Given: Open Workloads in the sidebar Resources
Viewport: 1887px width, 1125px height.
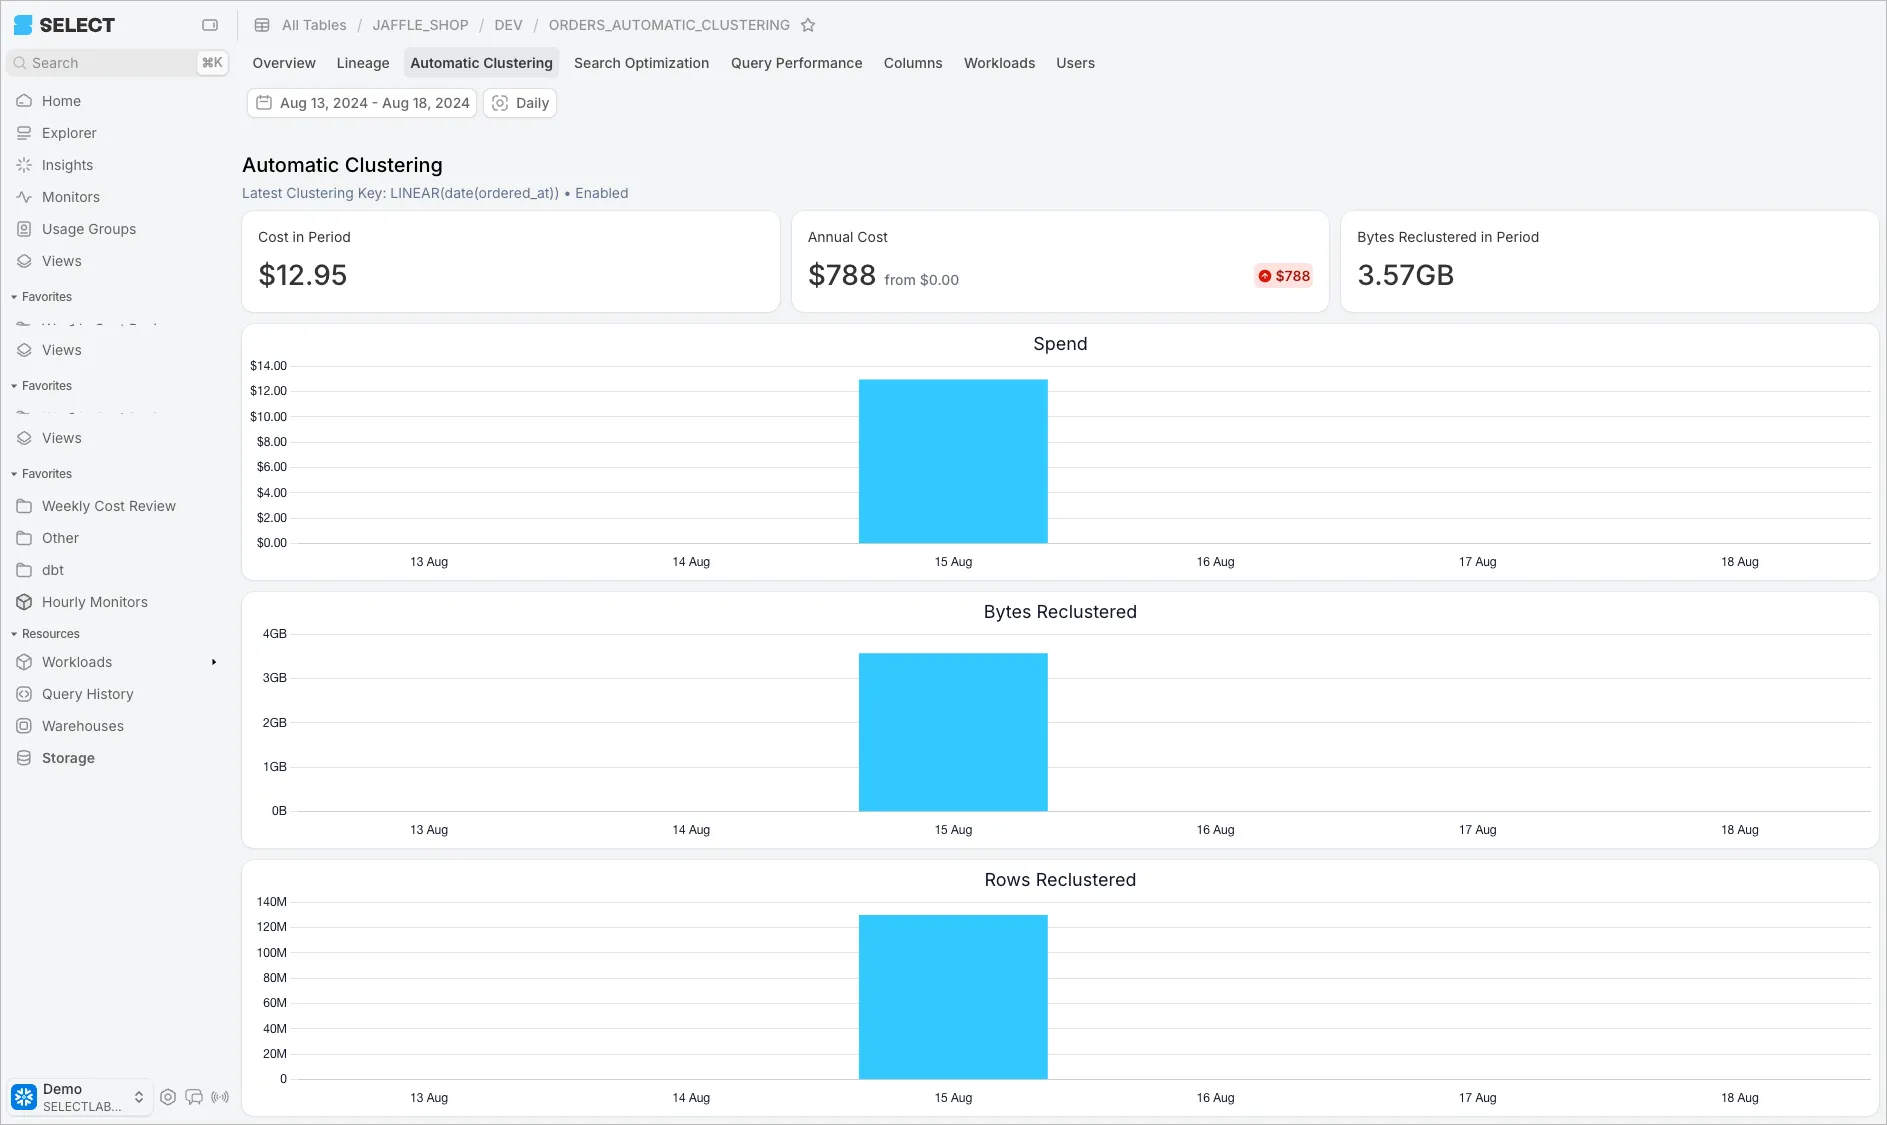Looking at the screenshot, I should [77, 662].
